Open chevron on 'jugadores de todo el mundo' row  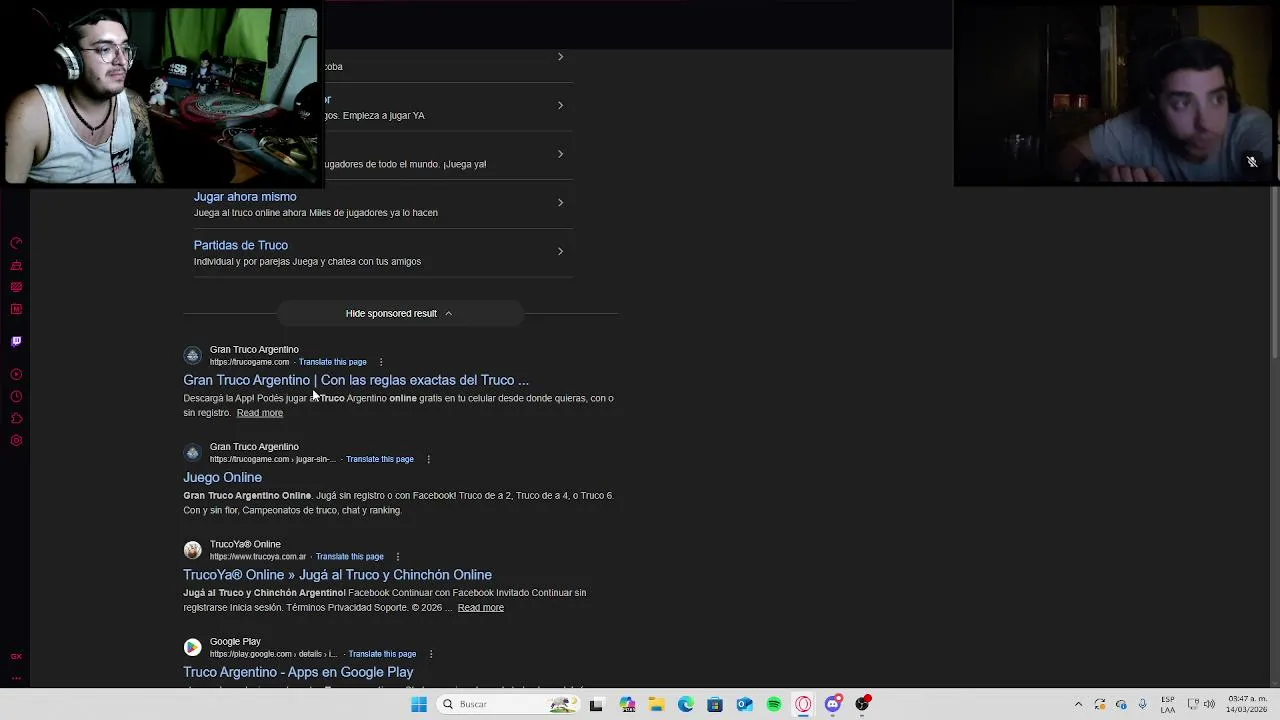pos(560,154)
